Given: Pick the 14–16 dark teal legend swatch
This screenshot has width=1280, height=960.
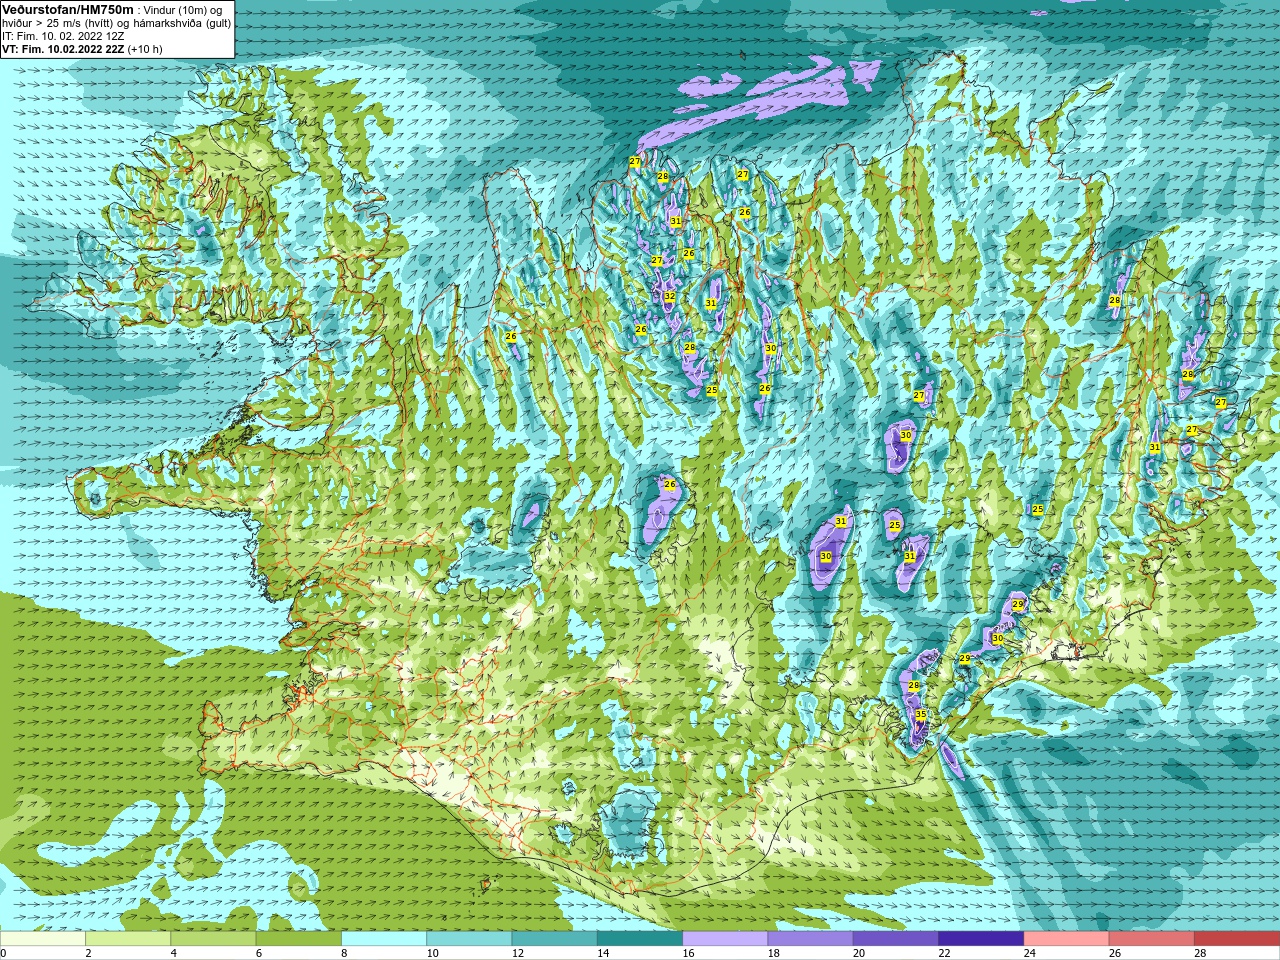Looking at the screenshot, I should pyautogui.click(x=640, y=939).
